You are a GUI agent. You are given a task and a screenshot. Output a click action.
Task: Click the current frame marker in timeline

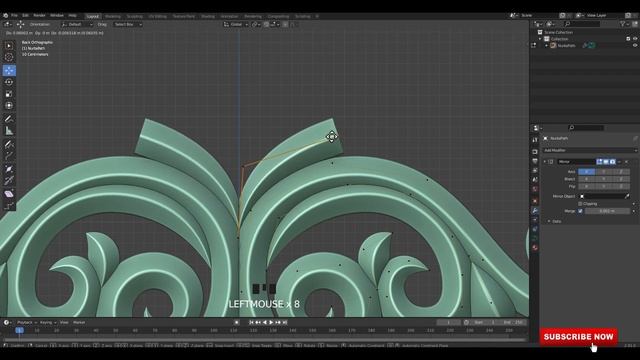tap(19, 330)
